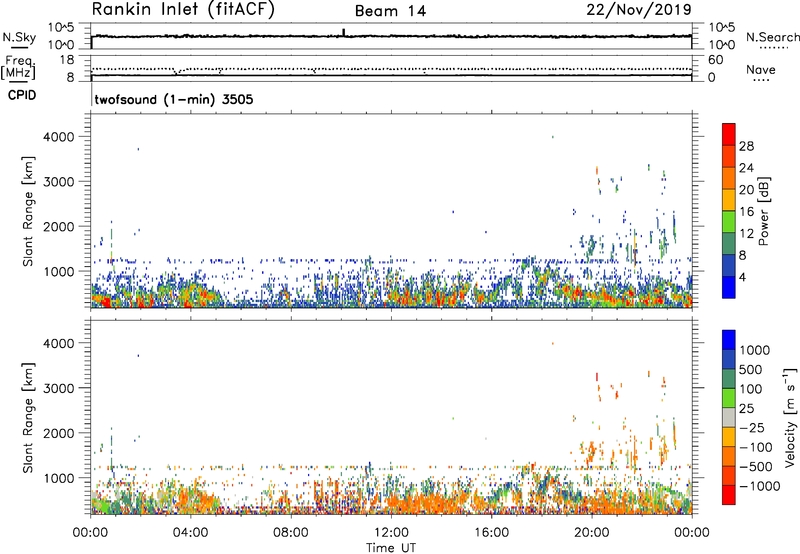Click the "Freq. [MHz]" axis label
The width and height of the screenshot is (800, 554).
18,67
